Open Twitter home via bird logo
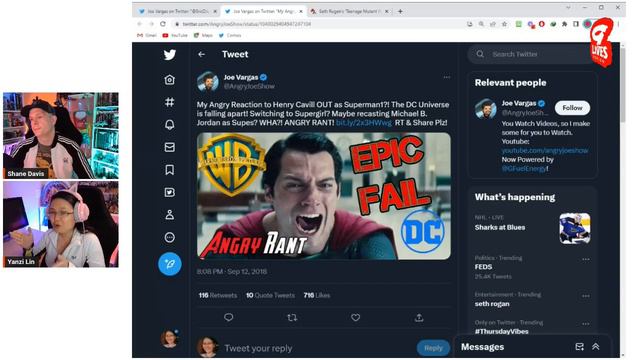The height and width of the screenshot is (360, 640). [x=169, y=54]
